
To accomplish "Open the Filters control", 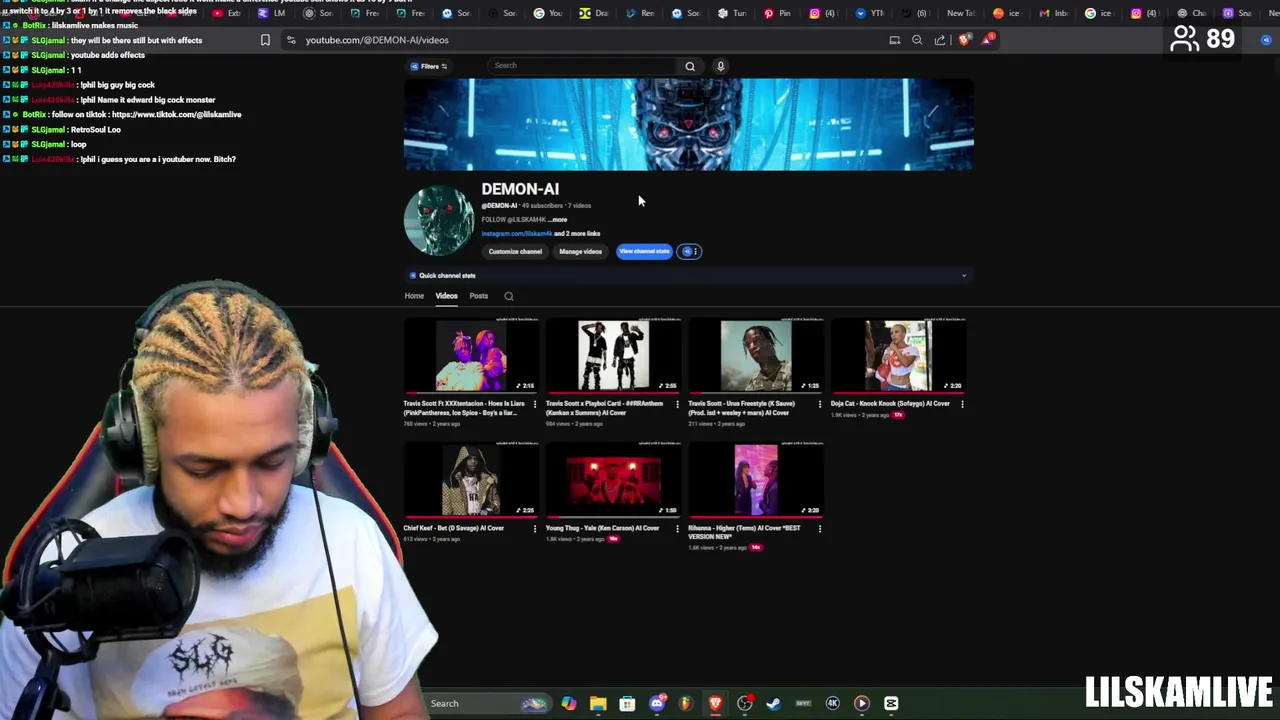I will tap(428, 66).
